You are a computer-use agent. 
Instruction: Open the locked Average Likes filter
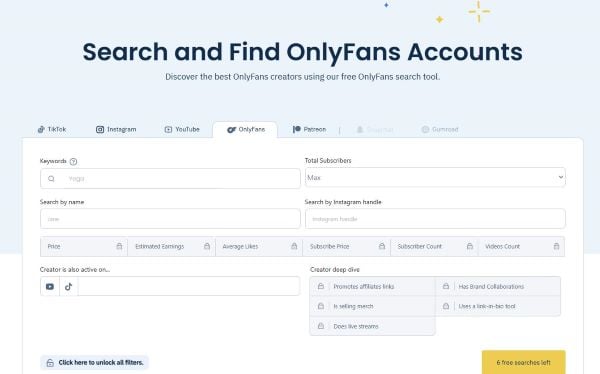pyautogui.click(x=259, y=247)
